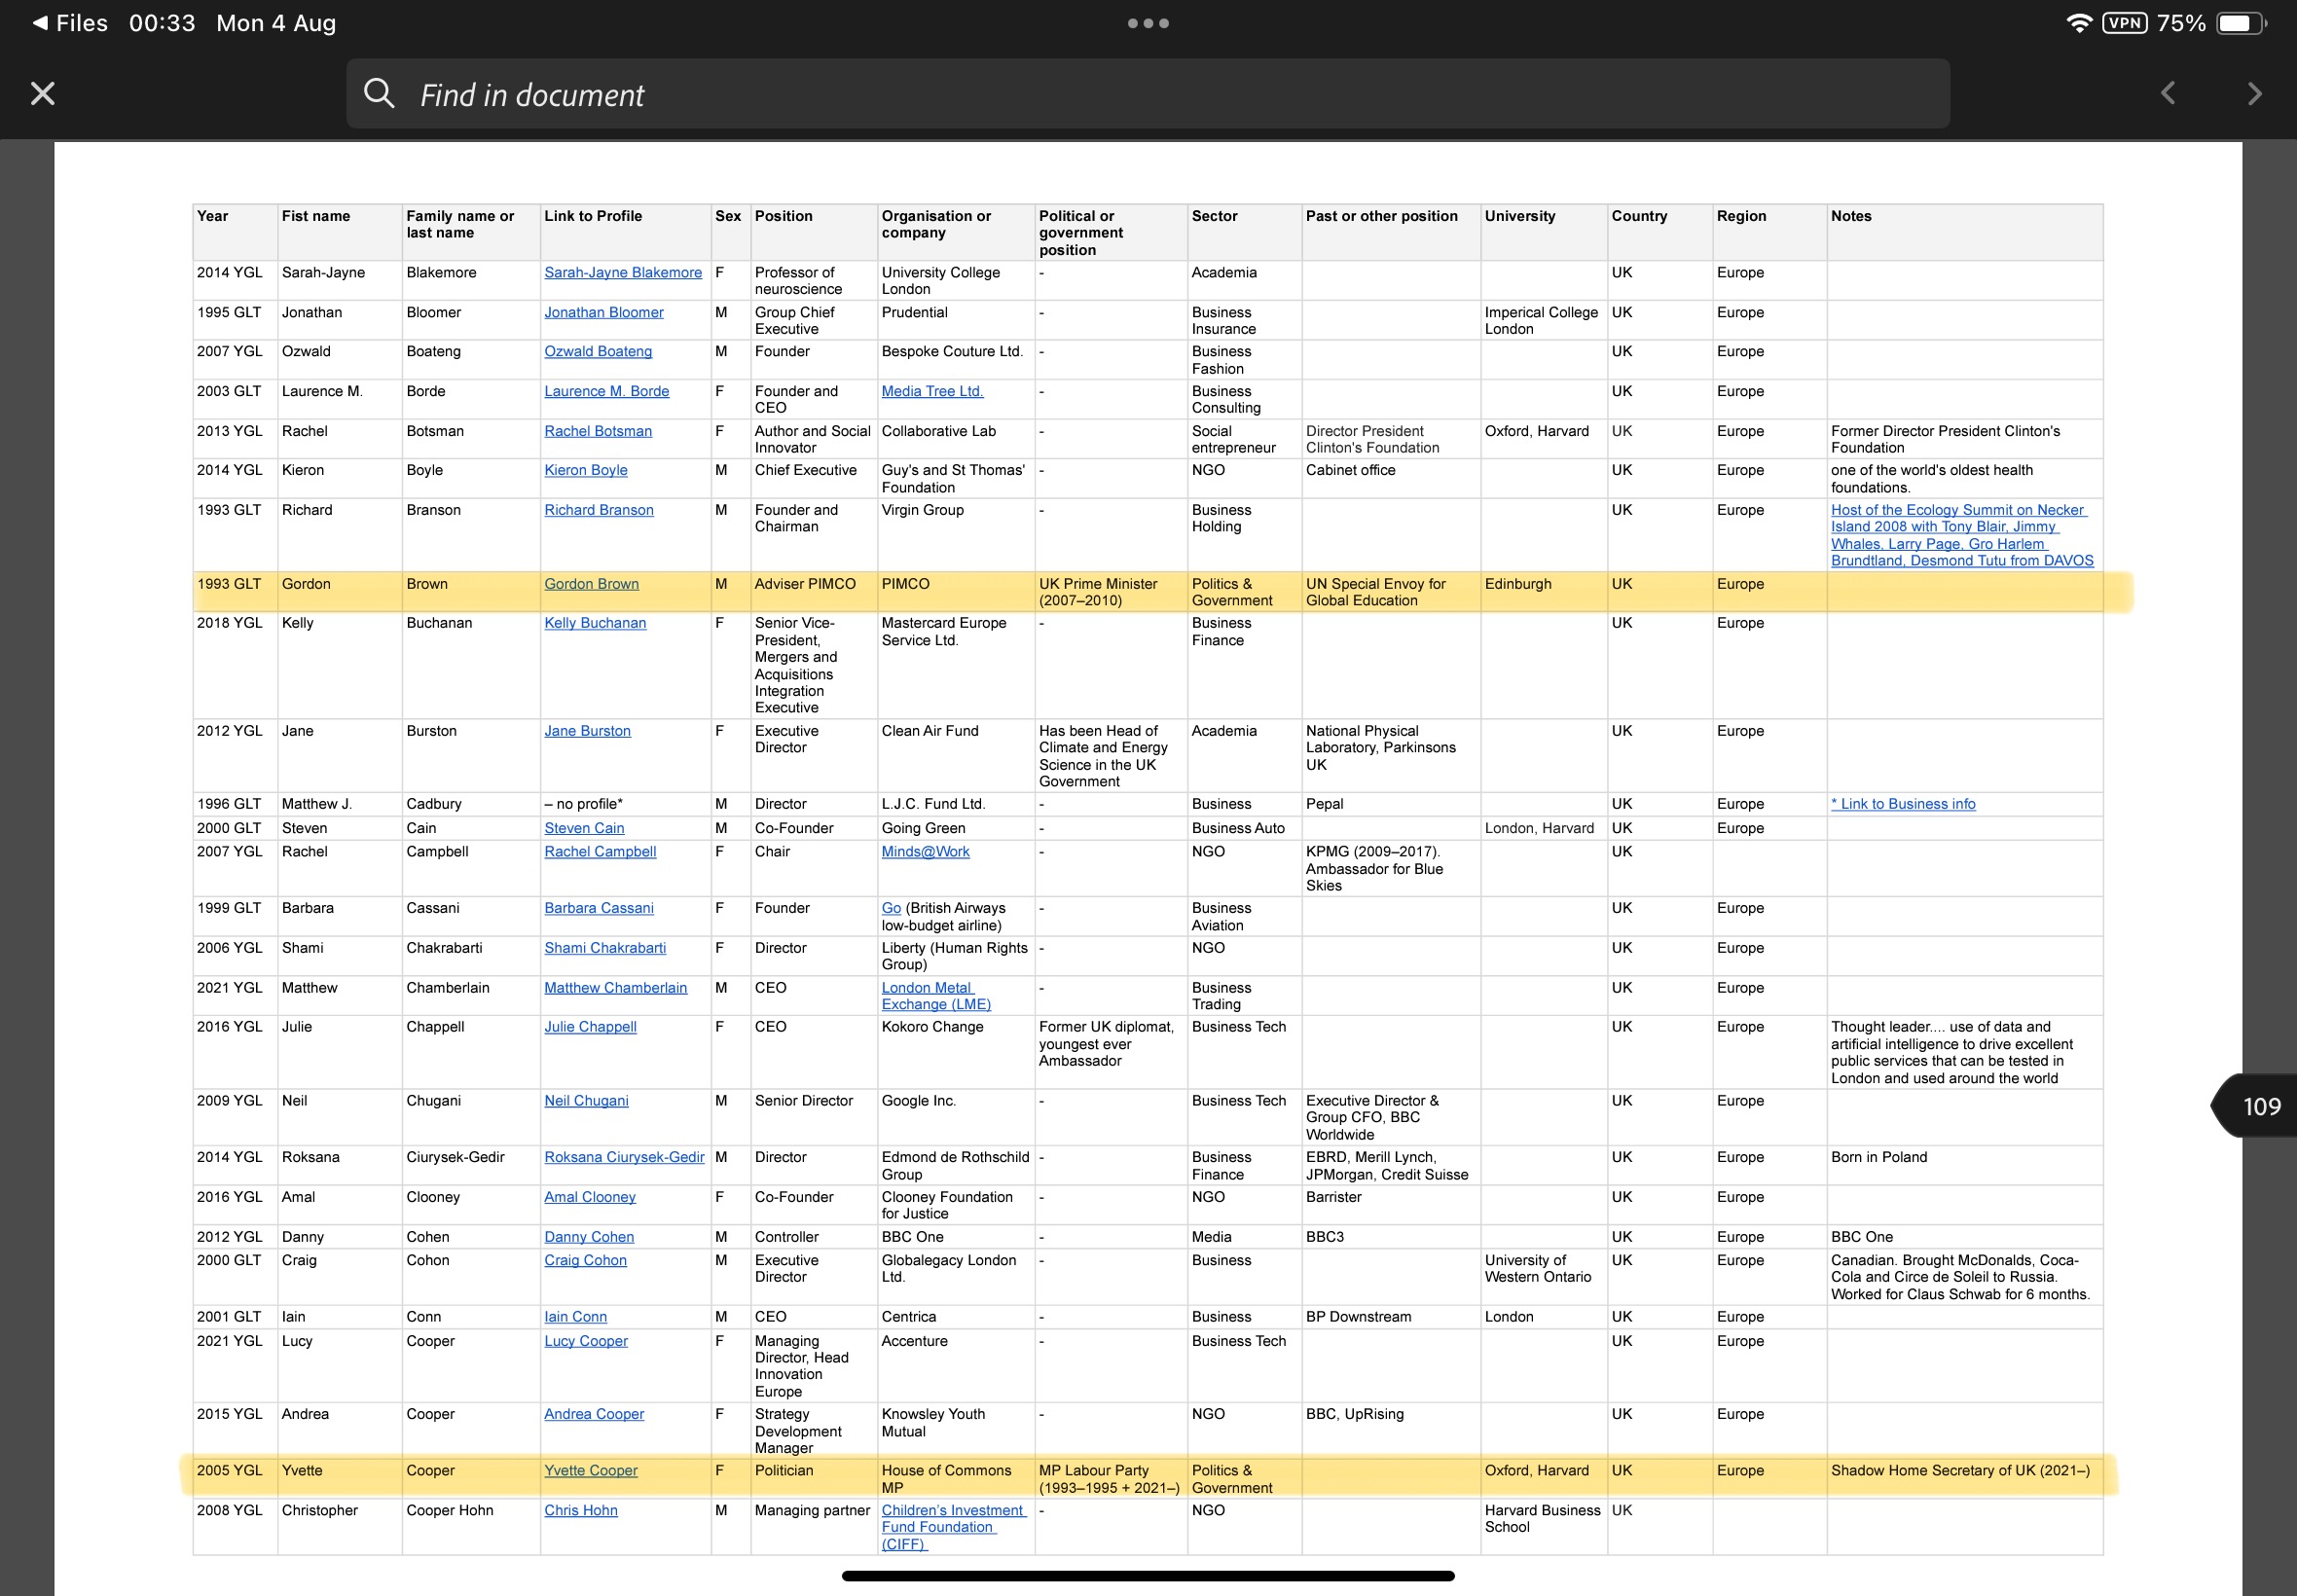Open Children's Investment Fund Foundation link
Viewport: 2297px width, 1596px height.
[954, 1527]
